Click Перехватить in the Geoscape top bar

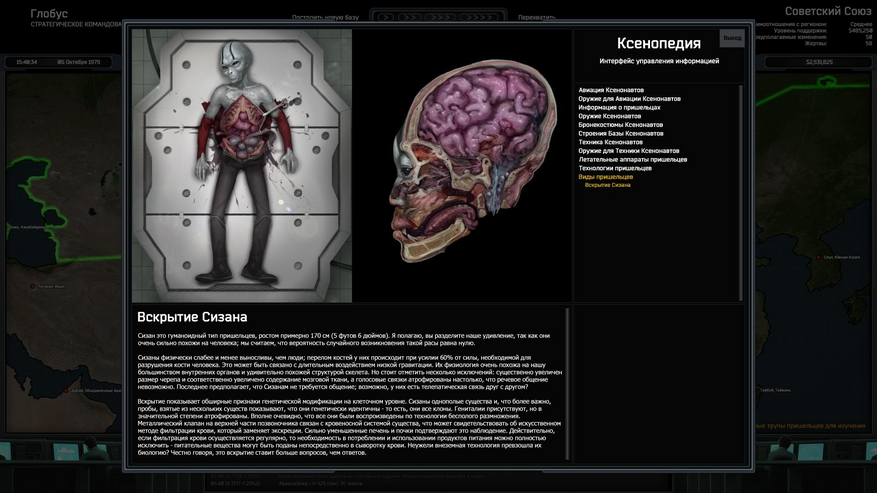(536, 17)
